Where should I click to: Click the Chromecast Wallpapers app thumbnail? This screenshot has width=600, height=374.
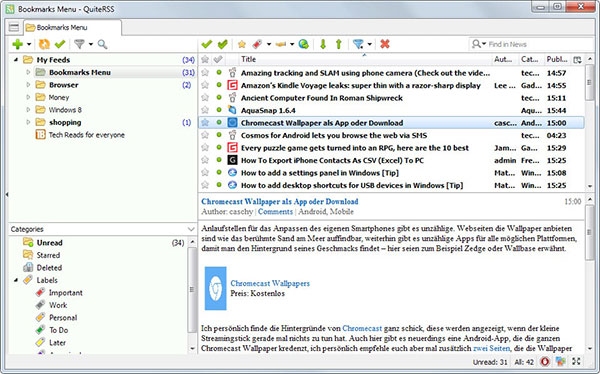click(x=216, y=288)
